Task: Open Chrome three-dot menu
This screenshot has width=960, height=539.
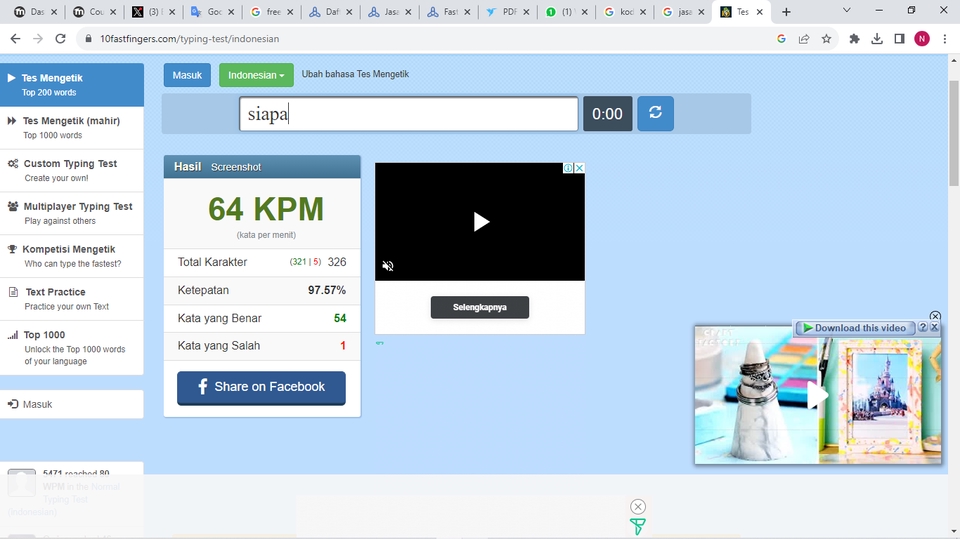Action: [x=945, y=39]
